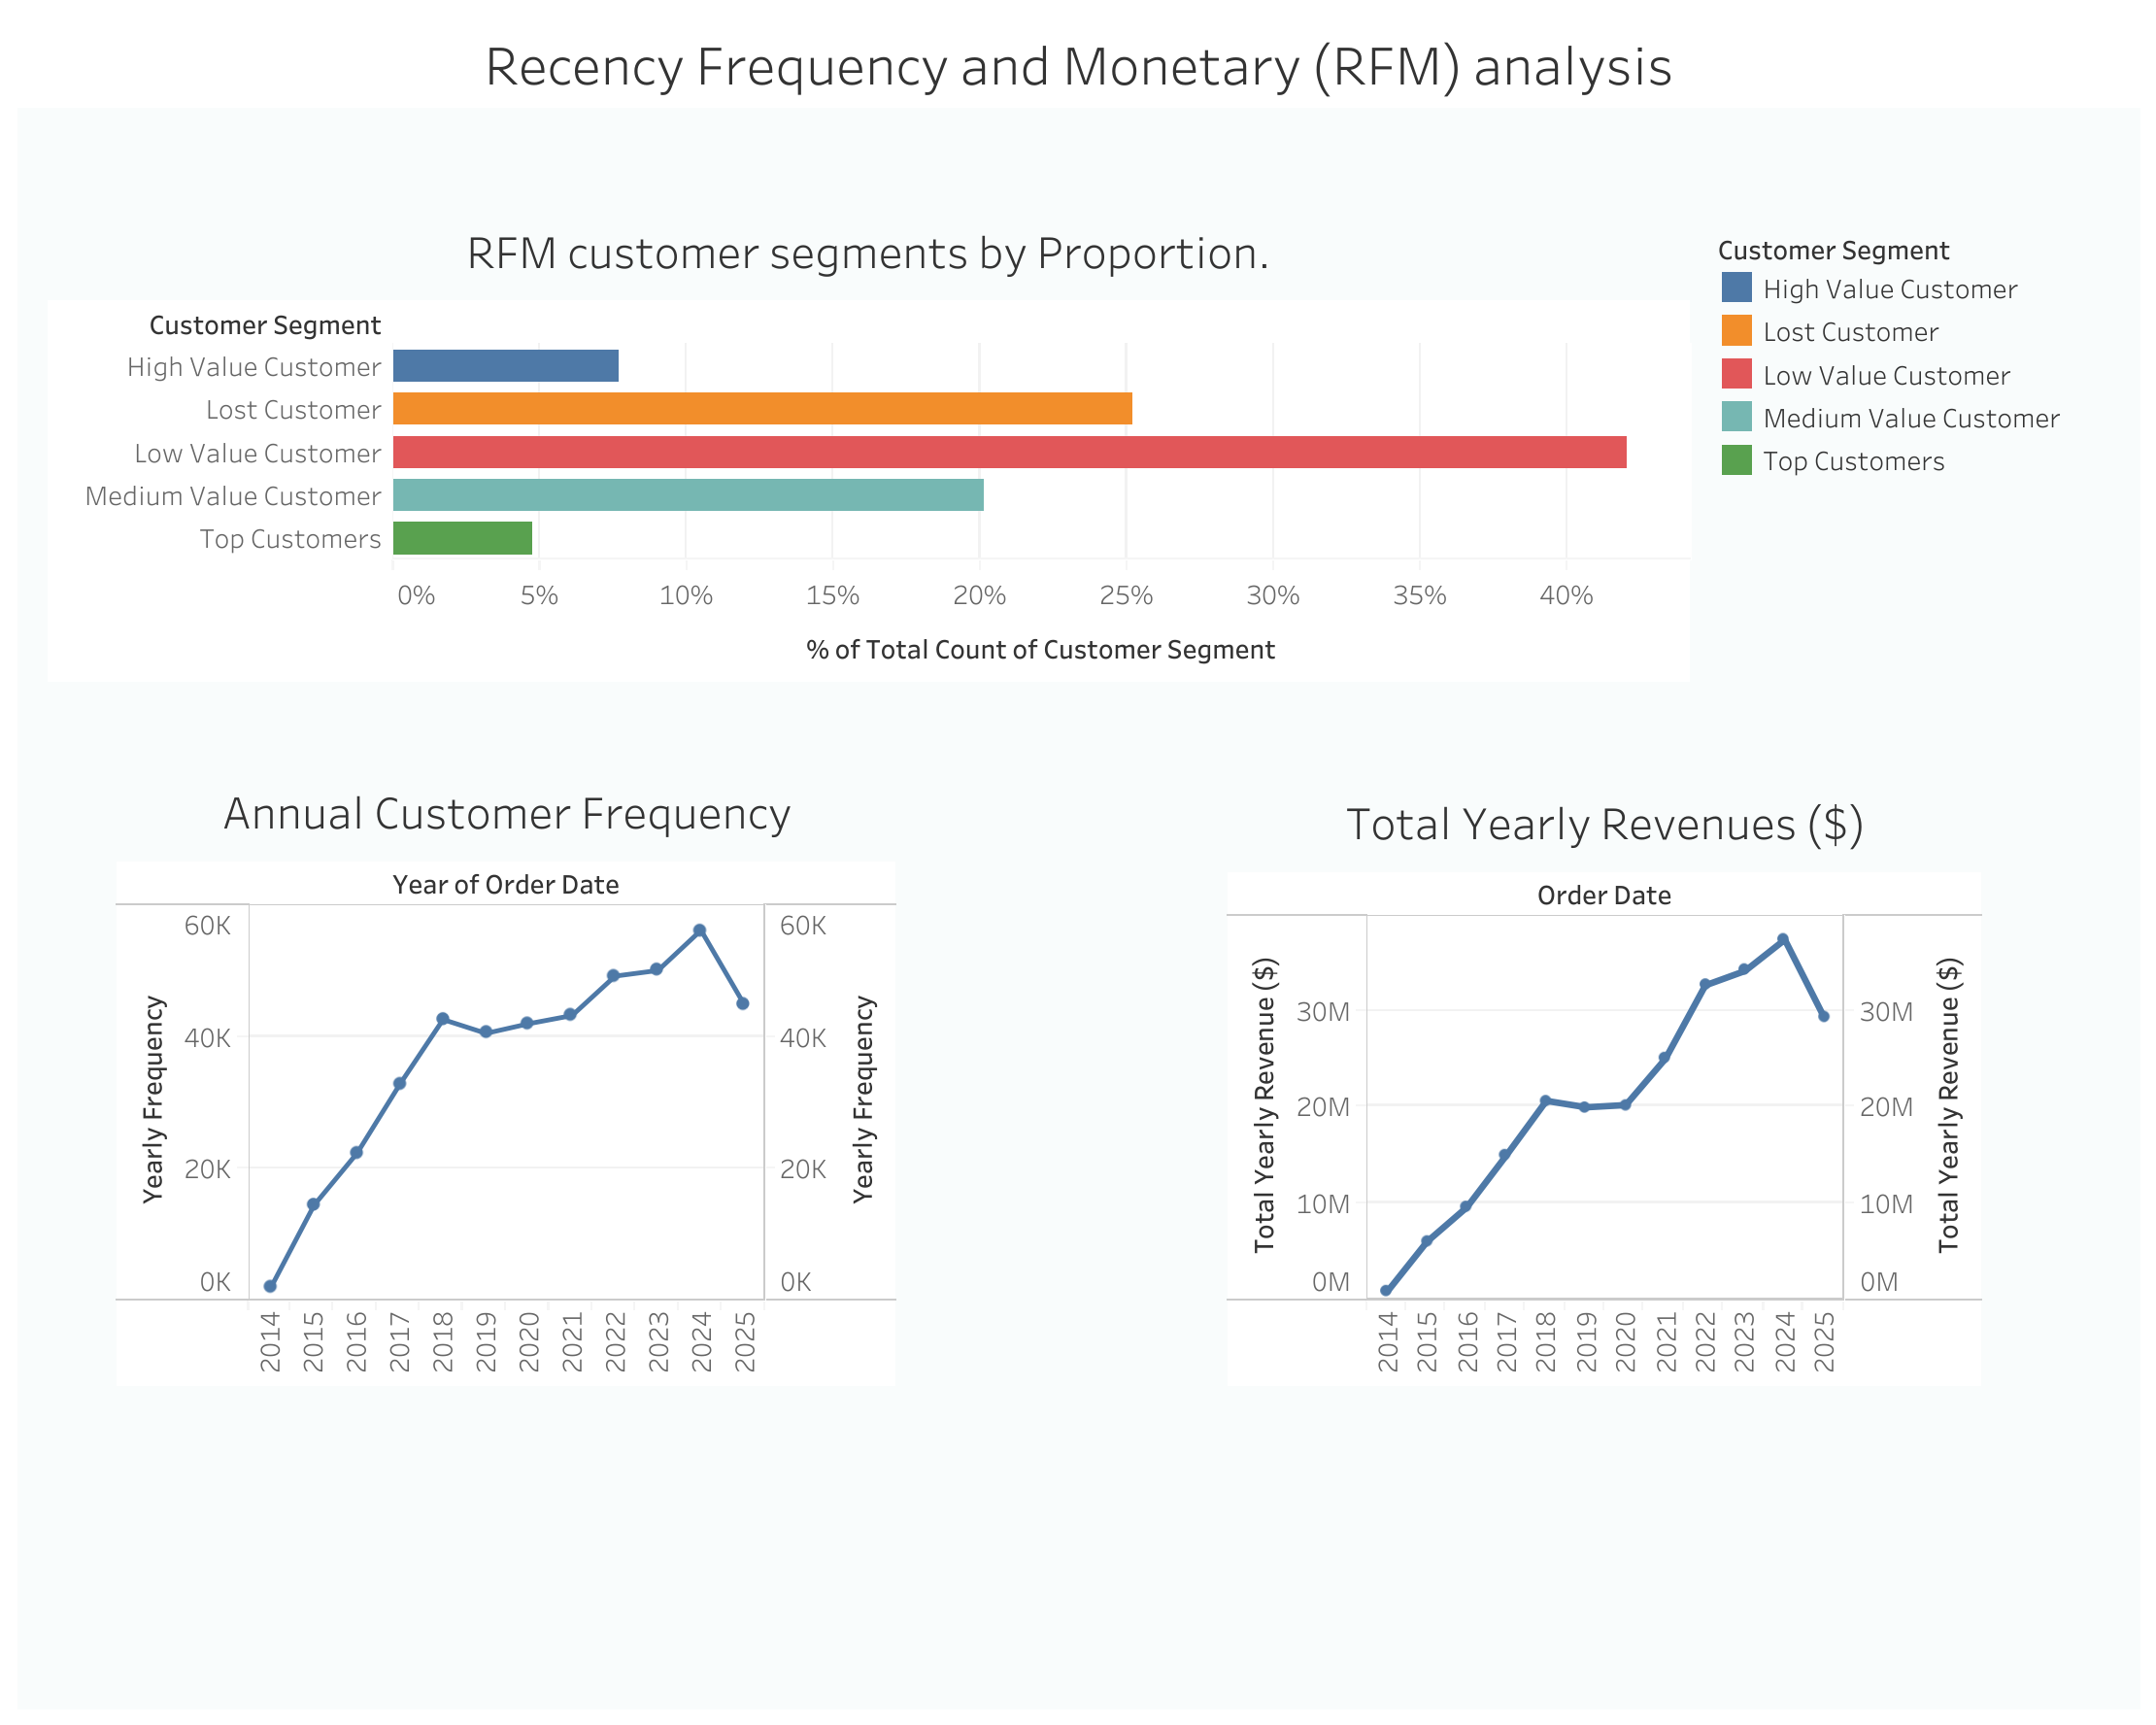The width and height of the screenshot is (2156, 1725).
Task: Click the 2022 data point in frequency chart
Action: tap(613, 976)
